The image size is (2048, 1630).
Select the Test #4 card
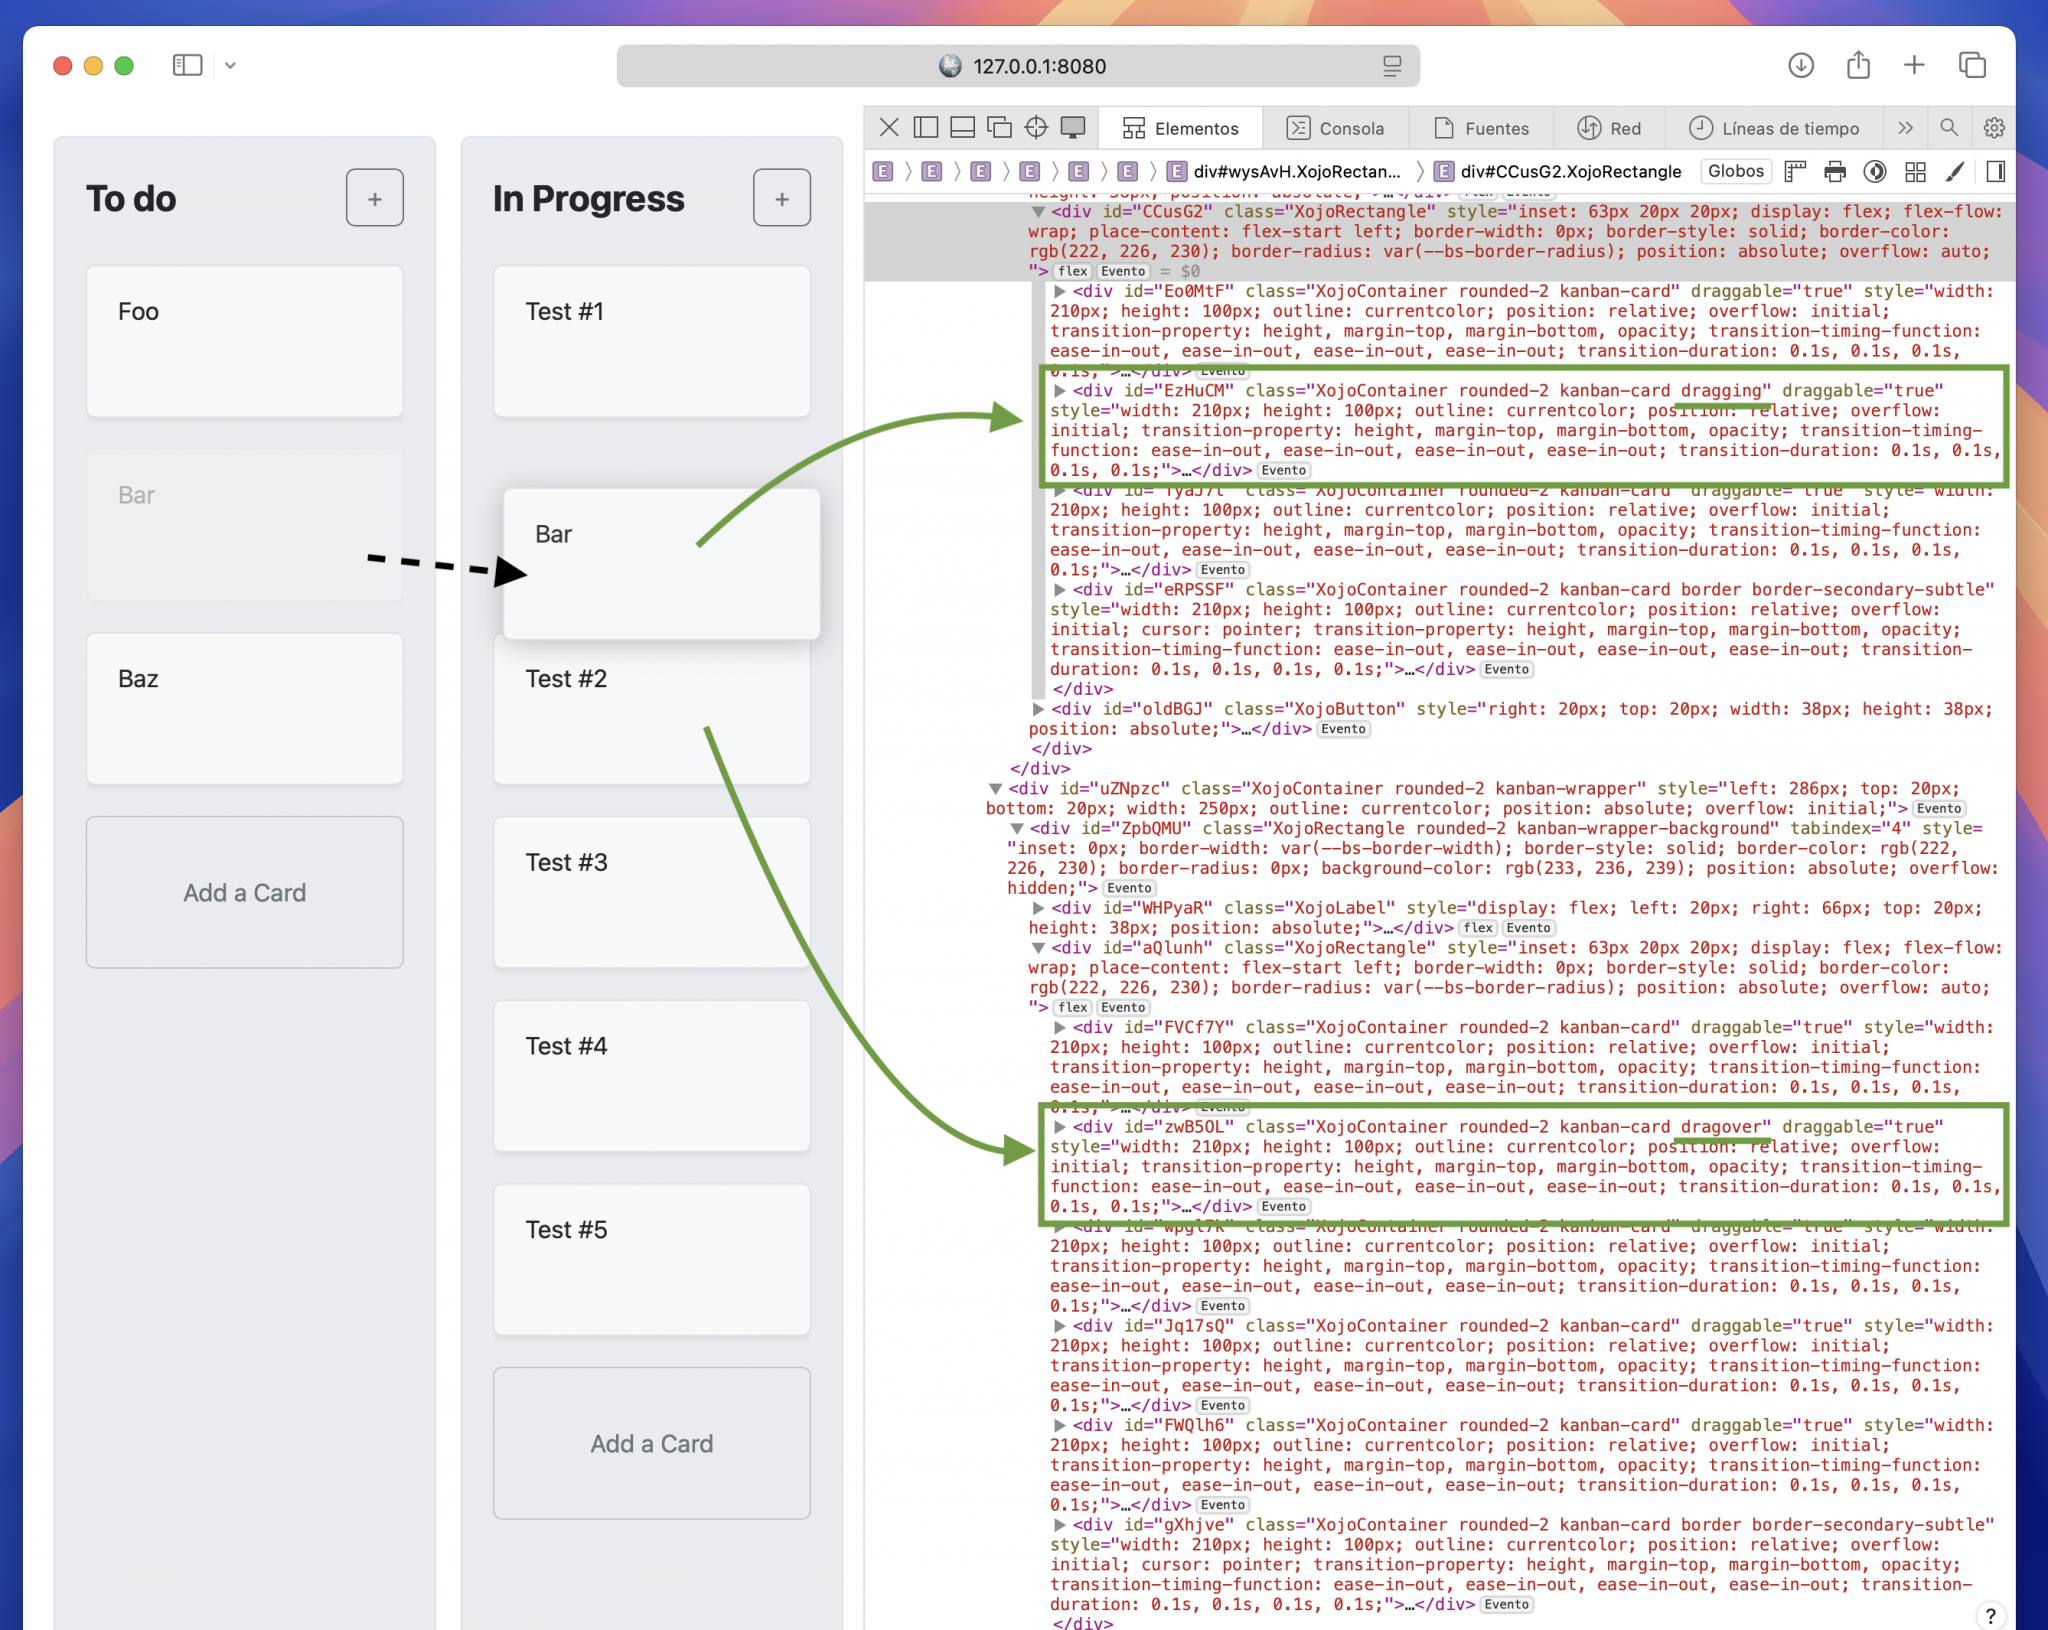click(x=652, y=1076)
